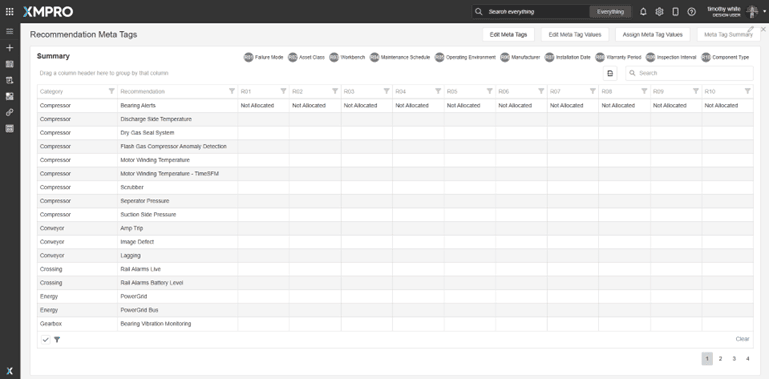The width and height of the screenshot is (769, 379).
Task: Open filter for R04 column
Action: pos(438,91)
